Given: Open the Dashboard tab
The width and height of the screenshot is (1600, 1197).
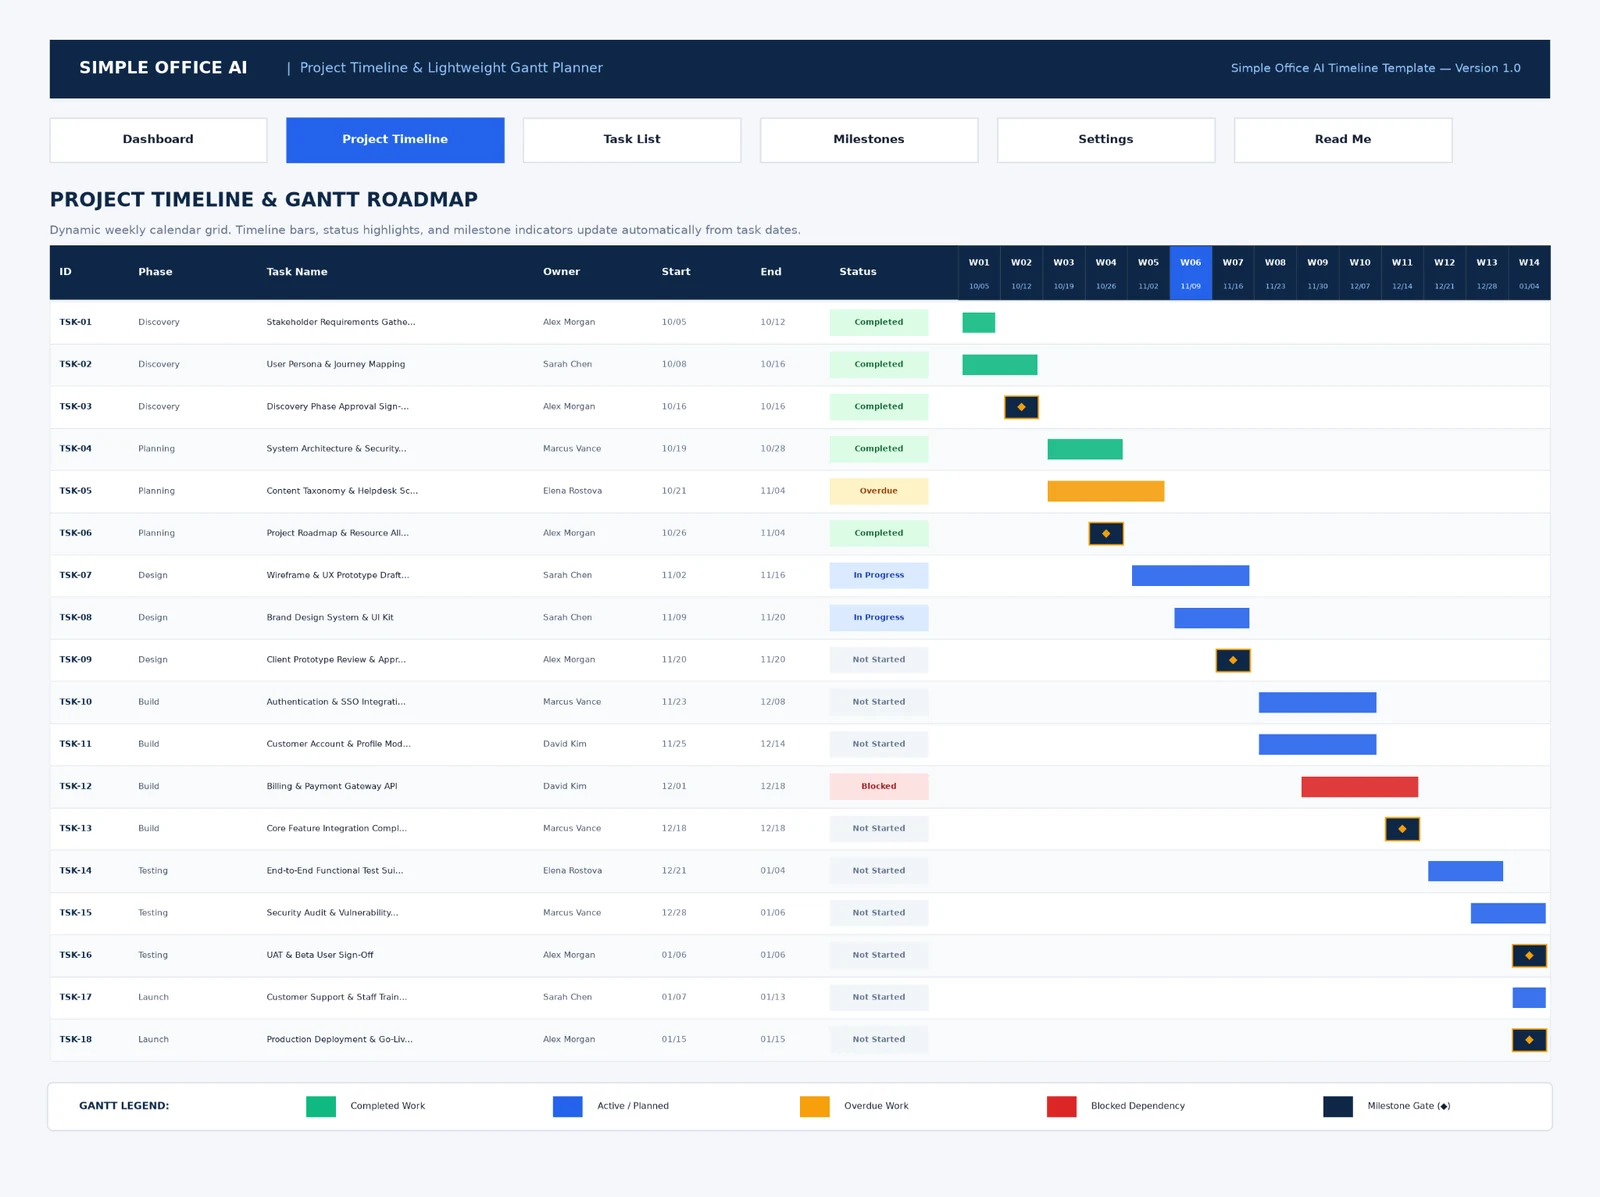Looking at the screenshot, I should pyautogui.click(x=158, y=140).
